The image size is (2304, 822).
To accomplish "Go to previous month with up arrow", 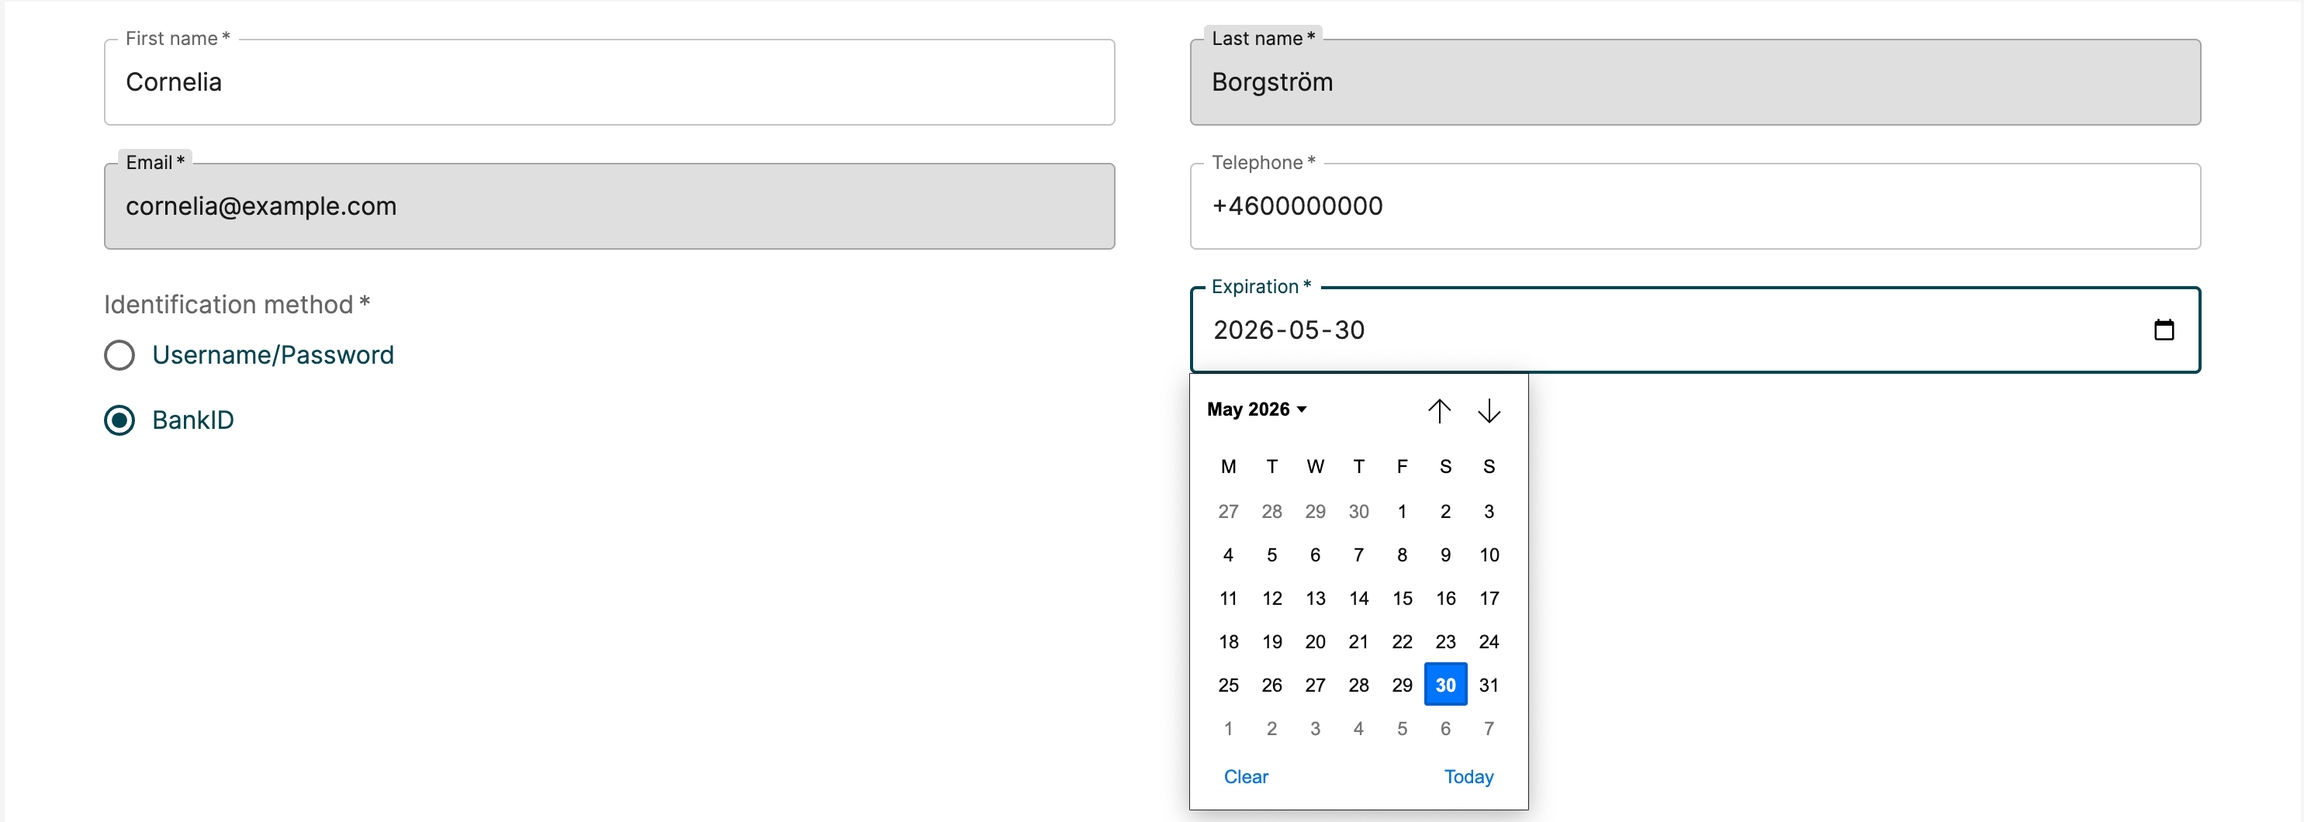I will [x=1439, y=410].
